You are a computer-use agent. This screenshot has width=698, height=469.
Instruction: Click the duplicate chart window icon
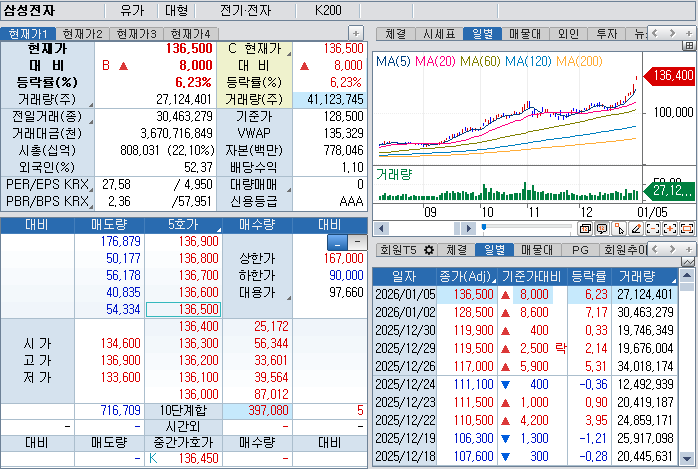coord(585,229)
